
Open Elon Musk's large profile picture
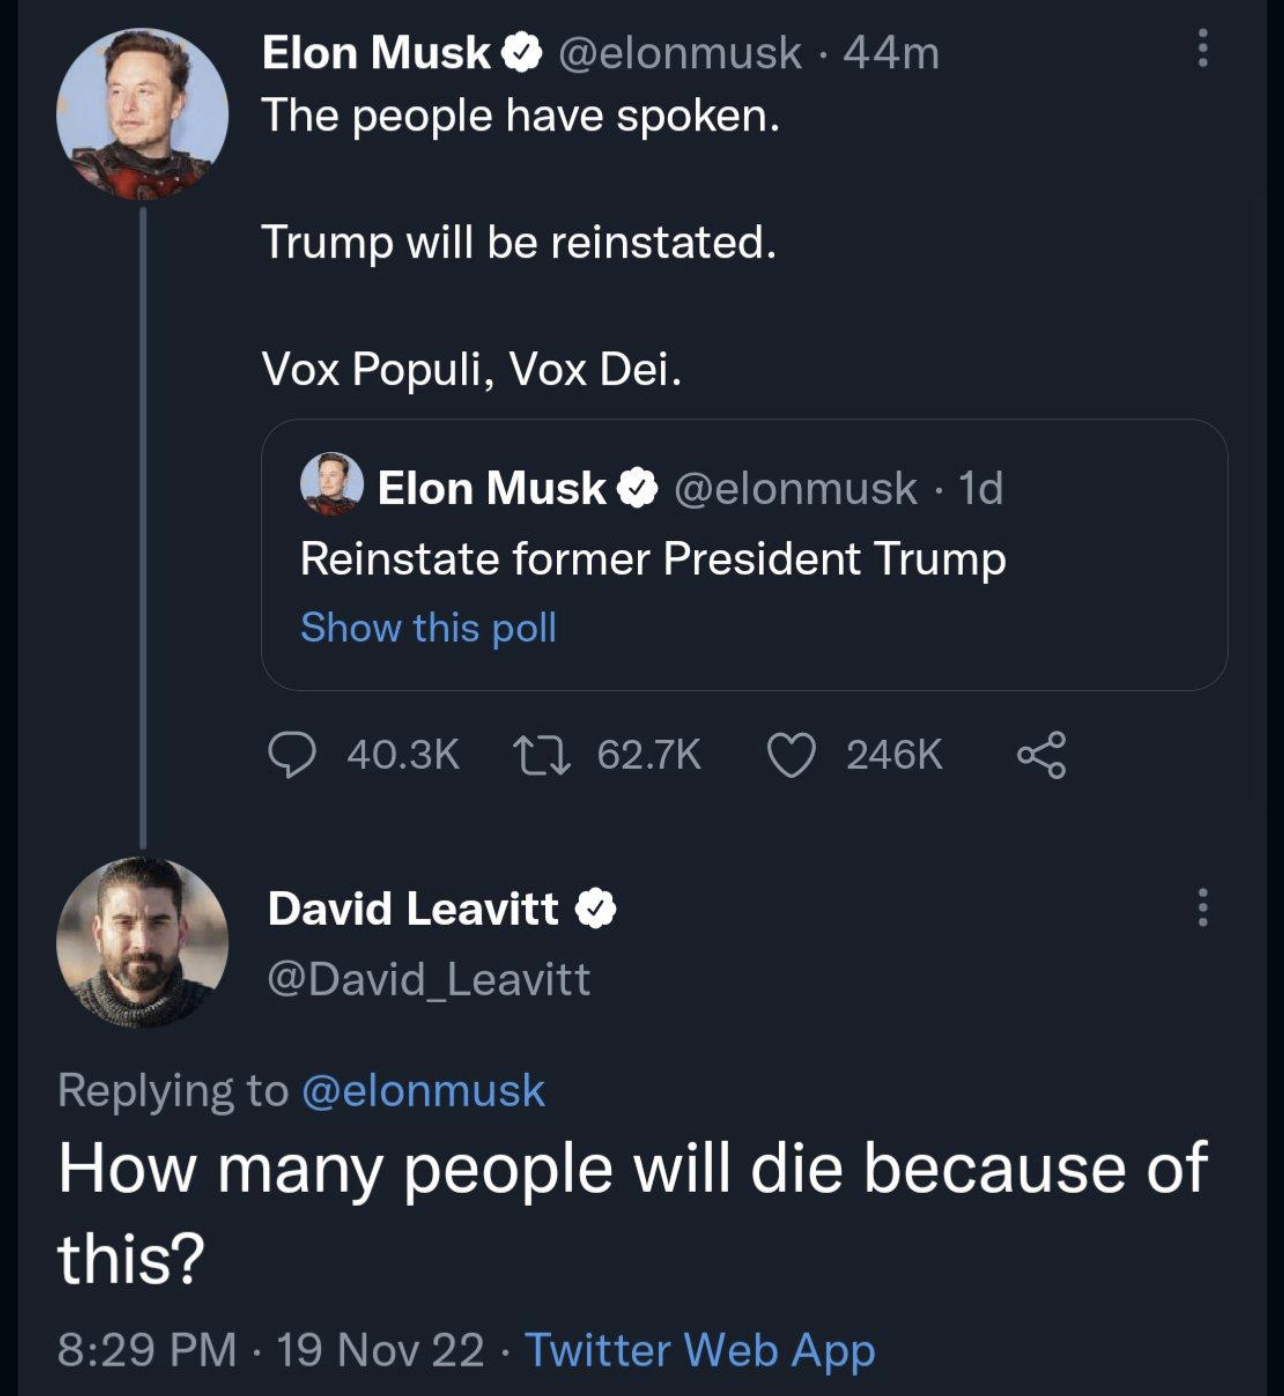click(142, 113)
